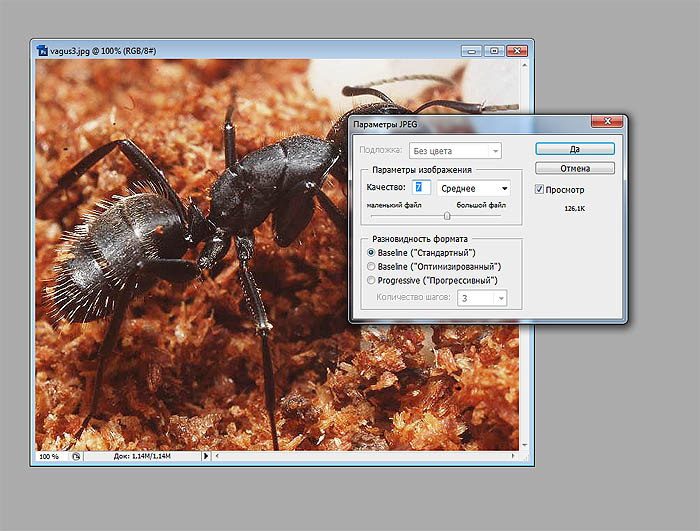
Task: Open the Среднее quality preset dropdown
Action: pos(475,187)
